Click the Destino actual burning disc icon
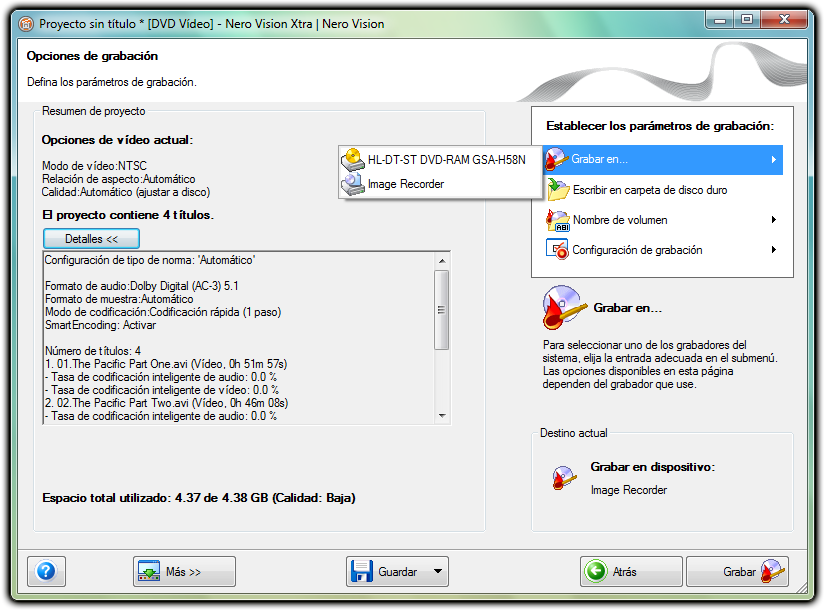Screen dimensions: 825x610 (x=564, y=478)
